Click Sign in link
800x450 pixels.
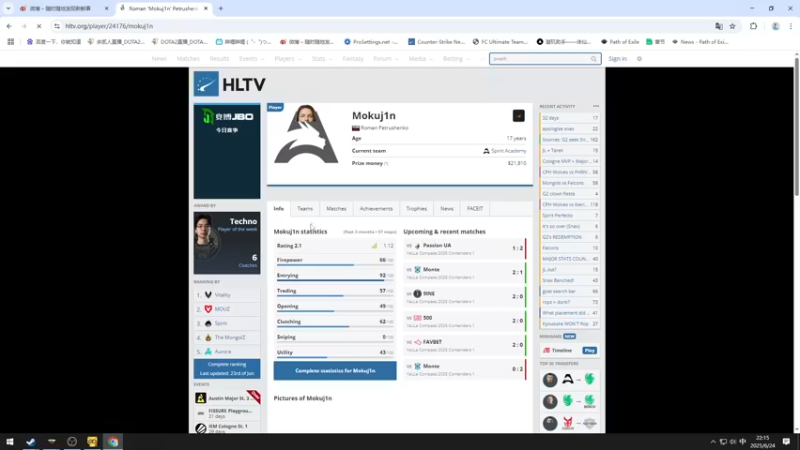tap(617, 59)
